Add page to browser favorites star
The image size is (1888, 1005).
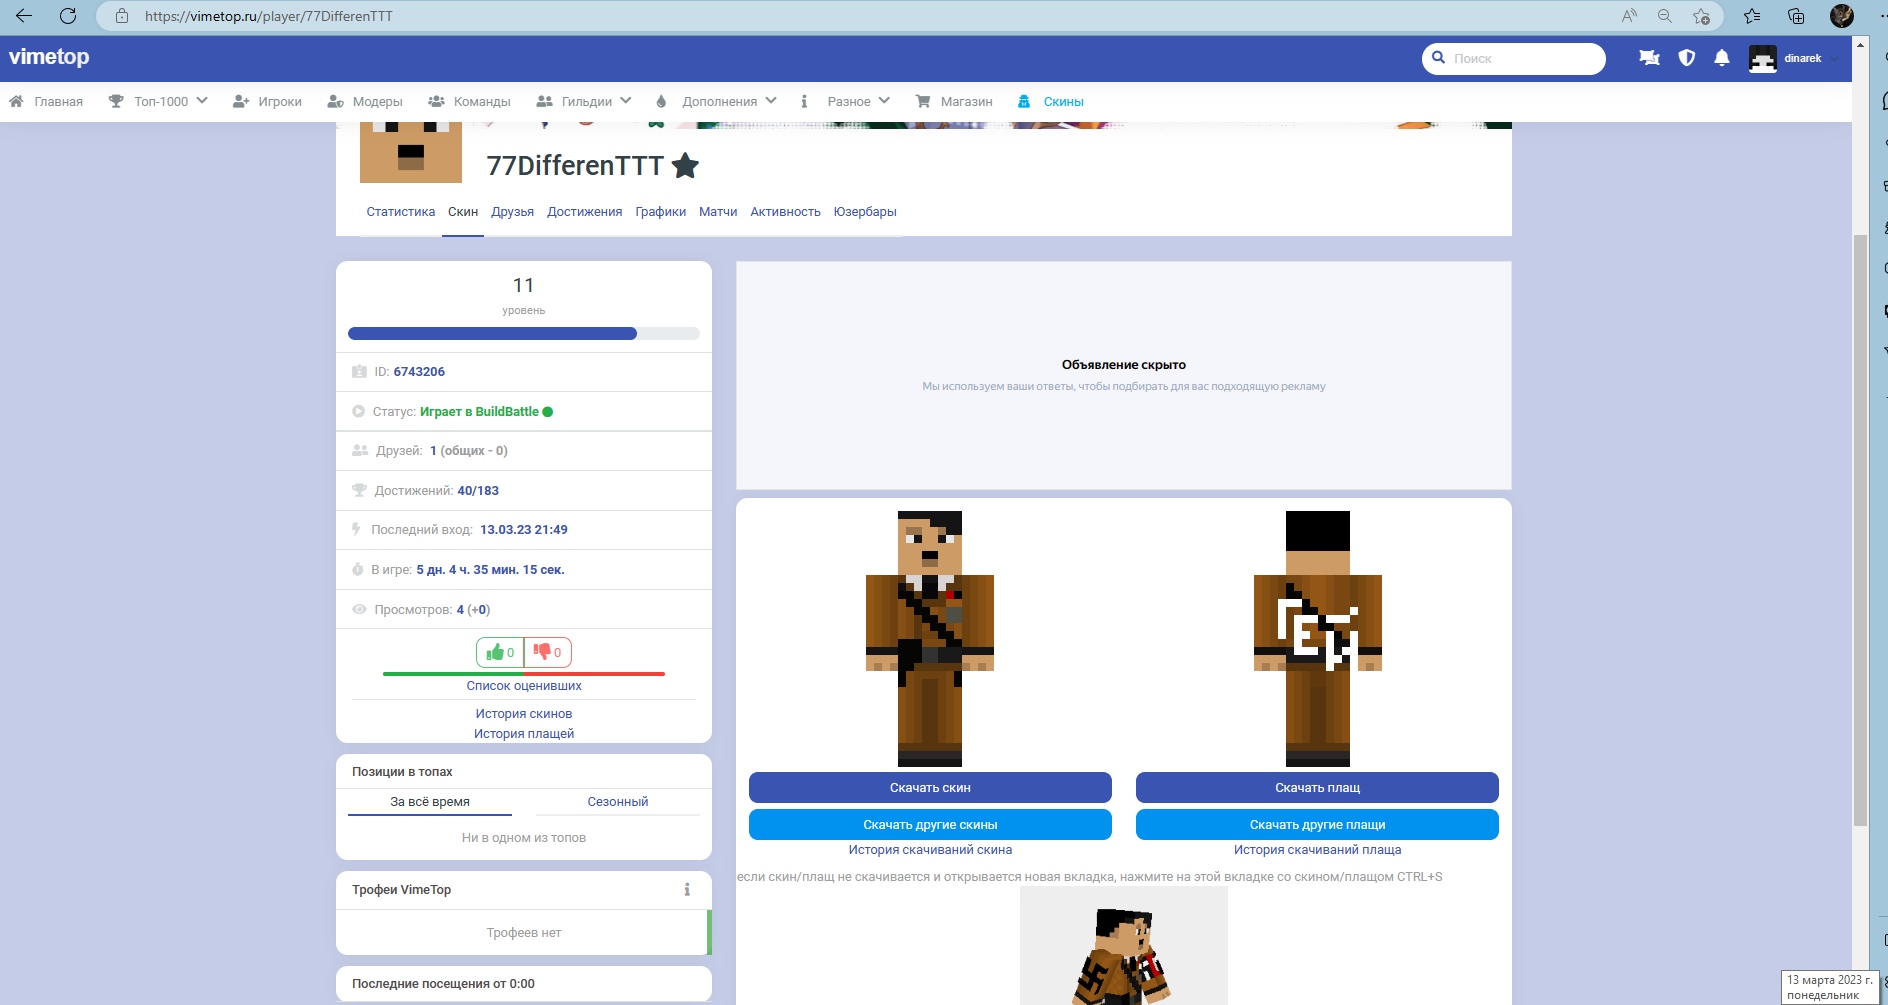point(1701,16)
